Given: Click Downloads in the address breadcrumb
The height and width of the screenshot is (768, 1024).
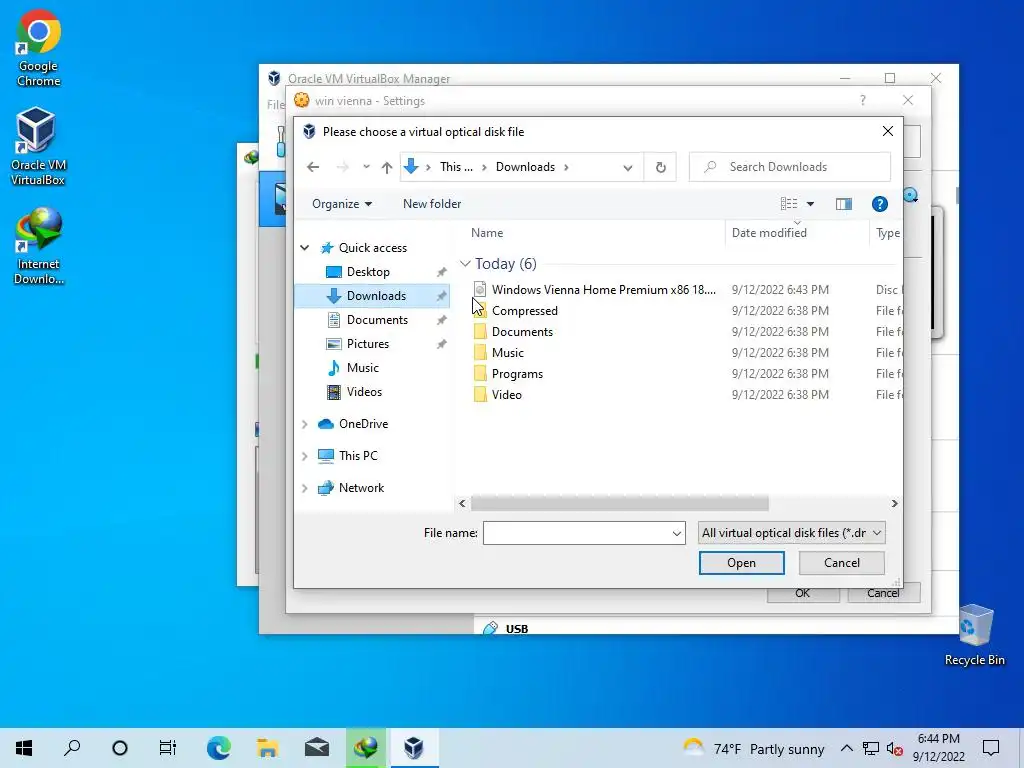Looking at the screenshot, I should [525, 167].
